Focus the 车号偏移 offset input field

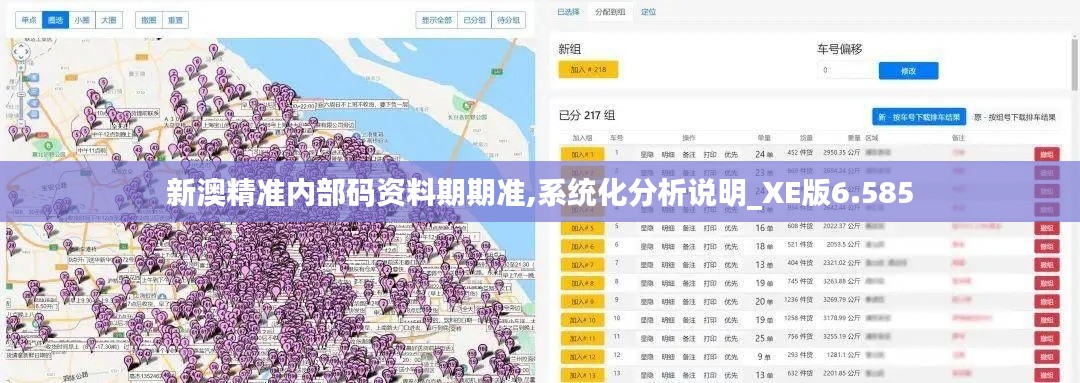[x=847, y=70]
